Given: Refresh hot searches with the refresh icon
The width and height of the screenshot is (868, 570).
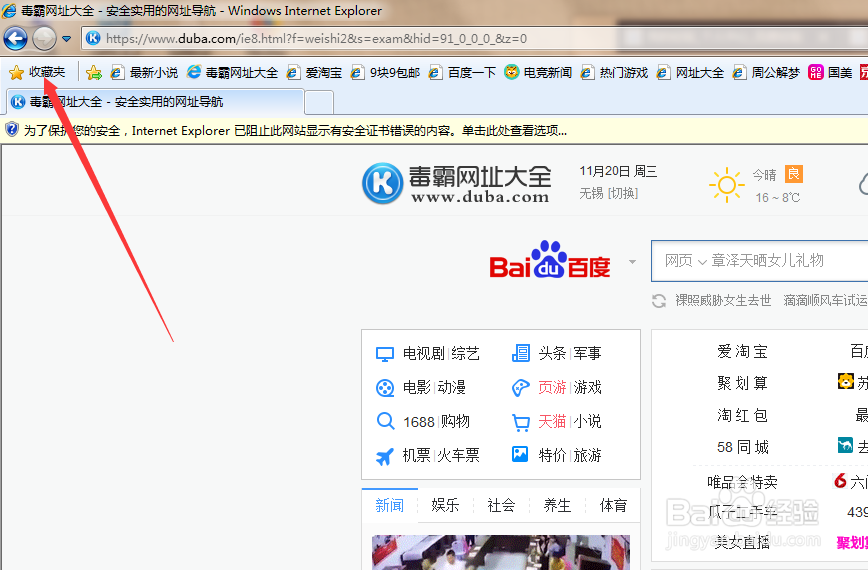Looking at the screenshot, I should [659, 301].
